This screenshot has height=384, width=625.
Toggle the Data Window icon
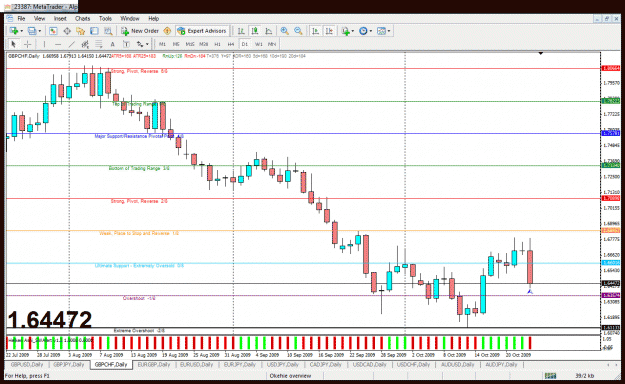[x=67, y=31]
